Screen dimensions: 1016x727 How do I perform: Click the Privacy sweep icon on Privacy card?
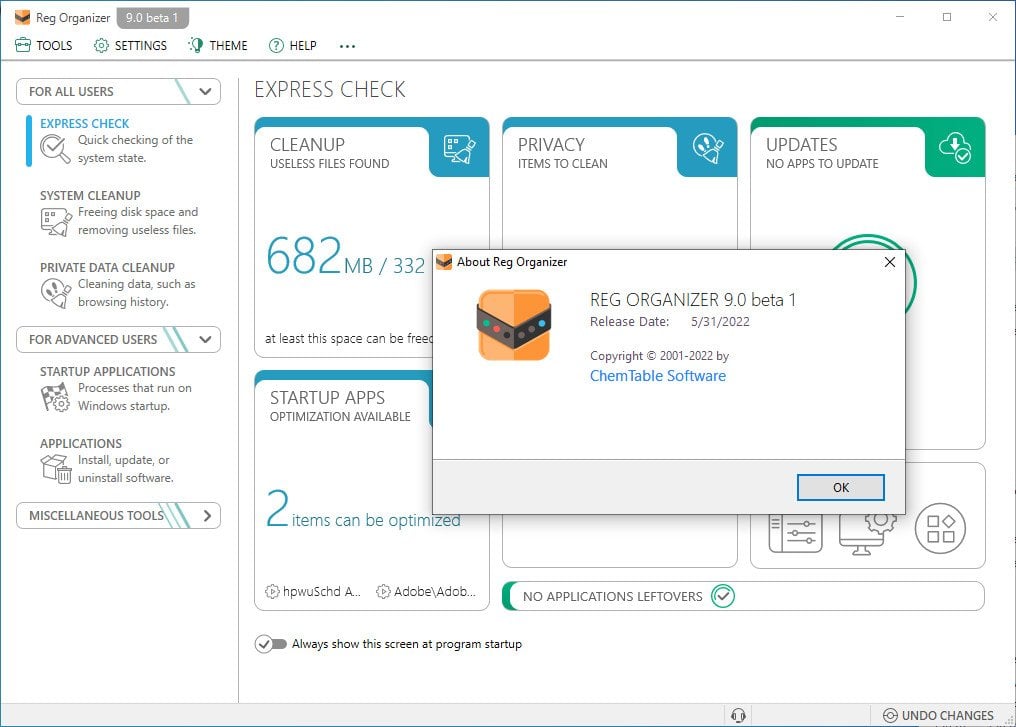click(707, 148)
